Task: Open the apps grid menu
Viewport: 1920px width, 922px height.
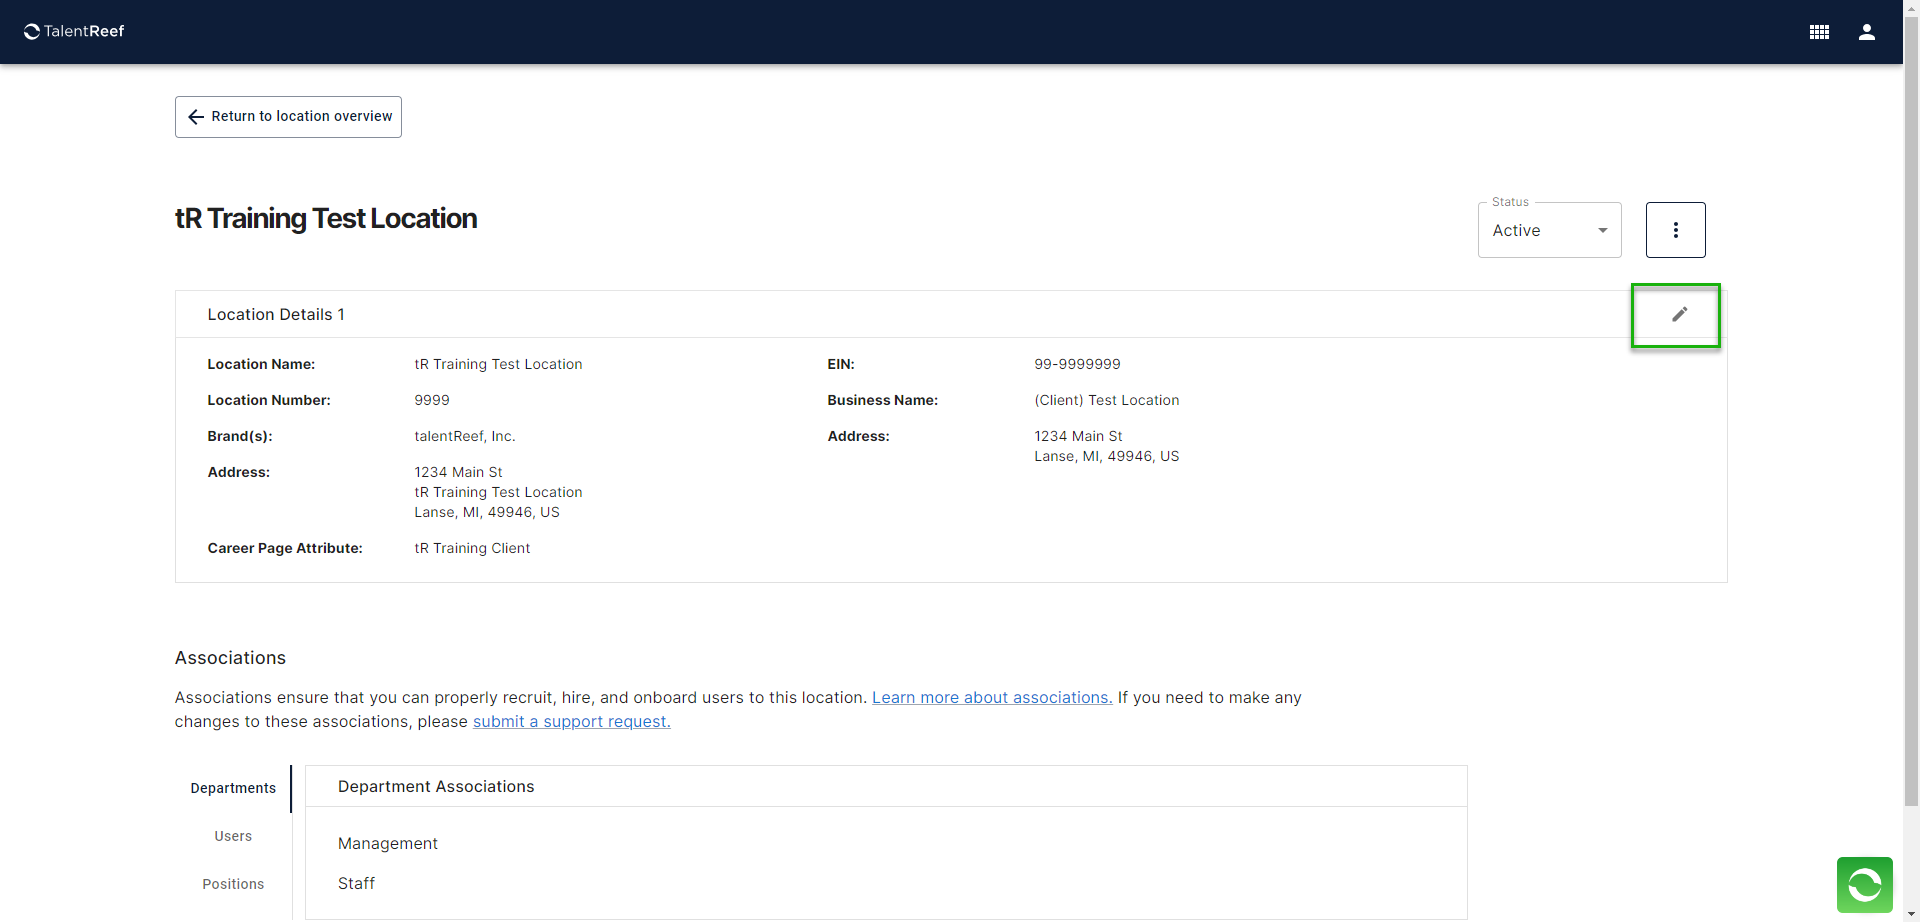Action: click(x=1819, y=32)
